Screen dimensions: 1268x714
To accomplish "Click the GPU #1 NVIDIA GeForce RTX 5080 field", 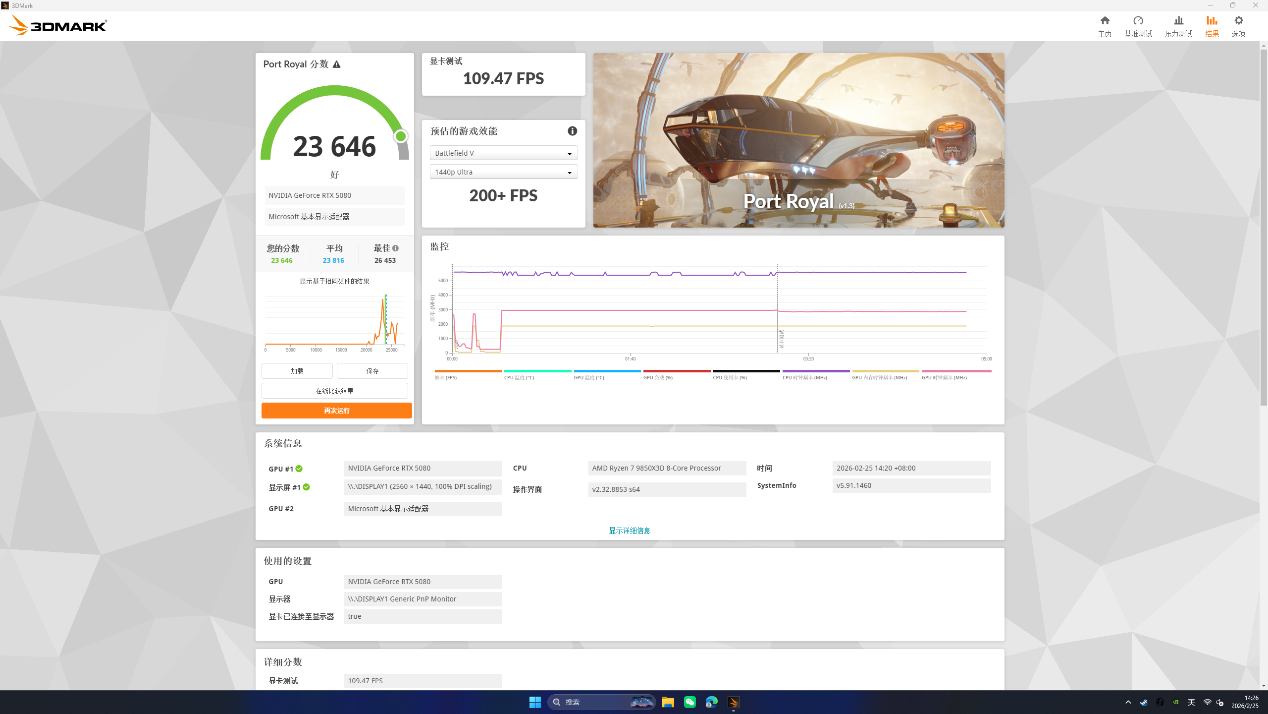I will pos(422,468).
